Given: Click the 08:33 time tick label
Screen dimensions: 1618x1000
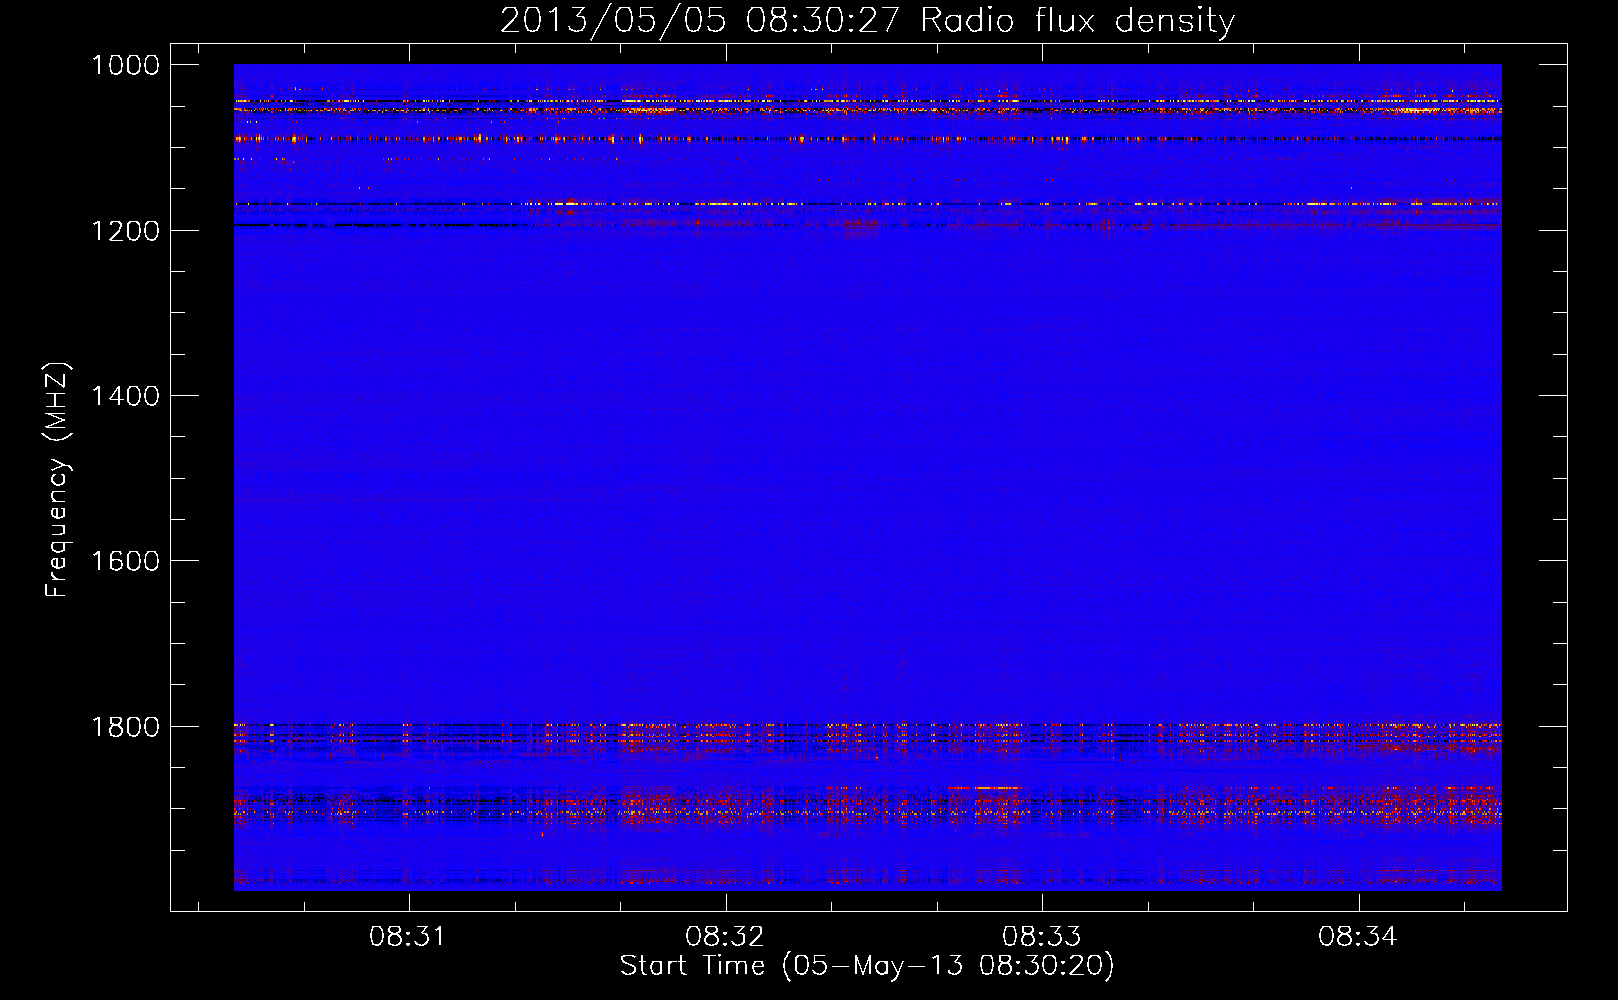Looking at the screenshot, I should [x=1041, y=937].
